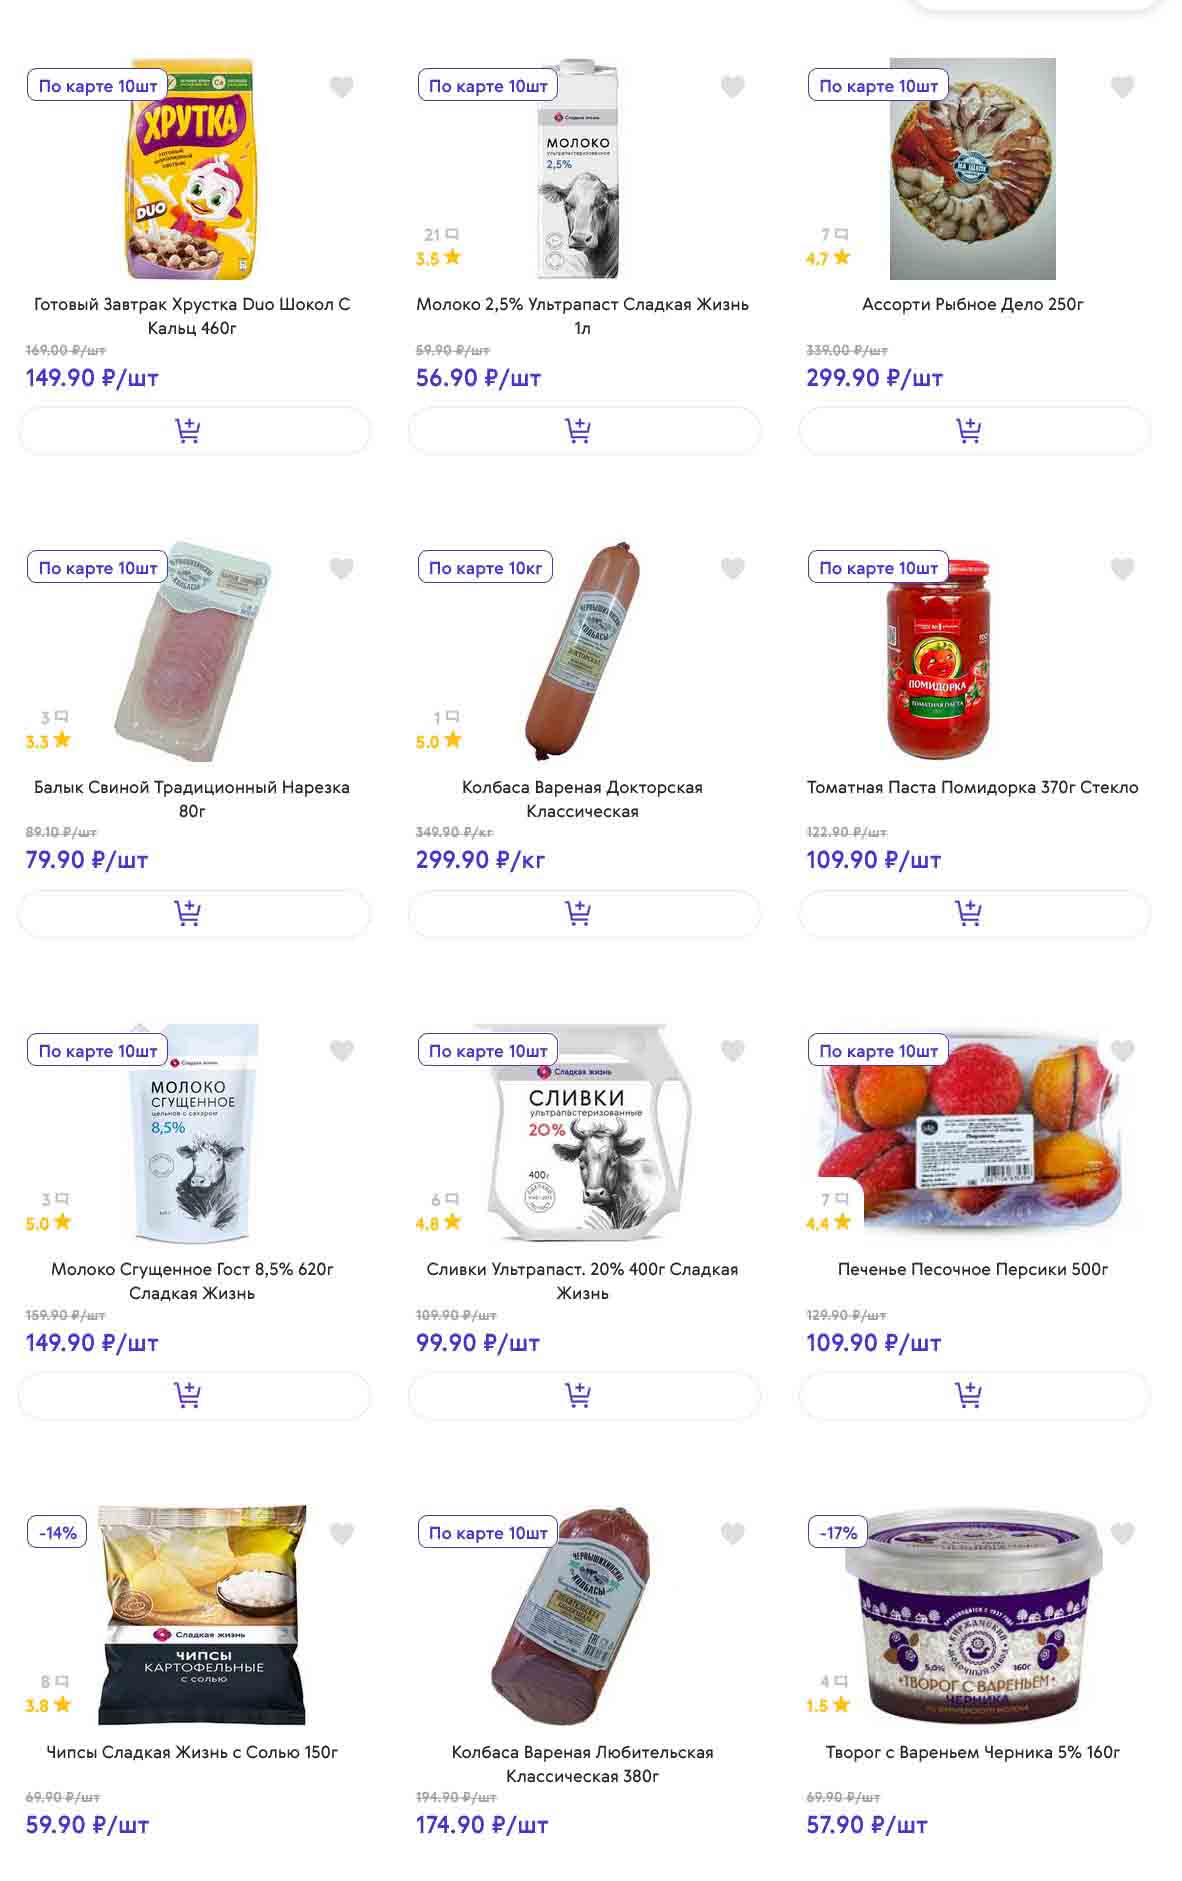Favorite the Хрутка Duo cereal

342,87
